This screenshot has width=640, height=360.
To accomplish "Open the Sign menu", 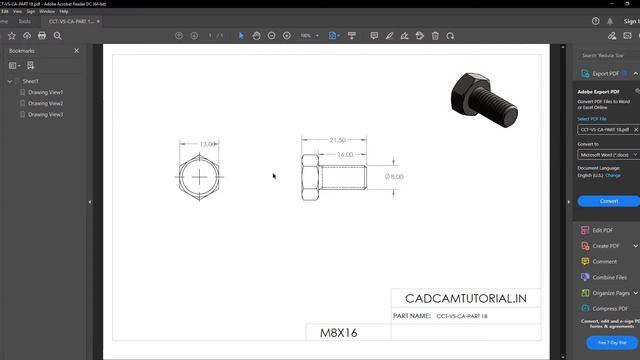I will point(31,11).
